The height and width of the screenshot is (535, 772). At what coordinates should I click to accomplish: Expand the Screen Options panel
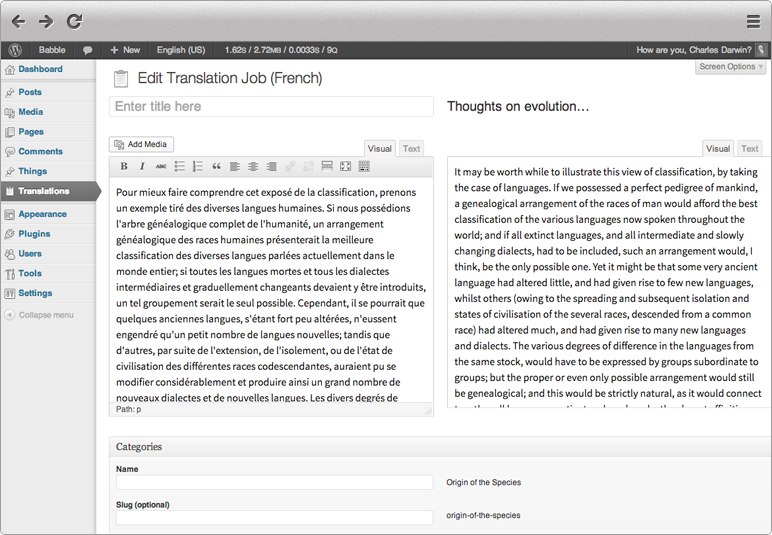pyautogui.click(x=731, y=67)
